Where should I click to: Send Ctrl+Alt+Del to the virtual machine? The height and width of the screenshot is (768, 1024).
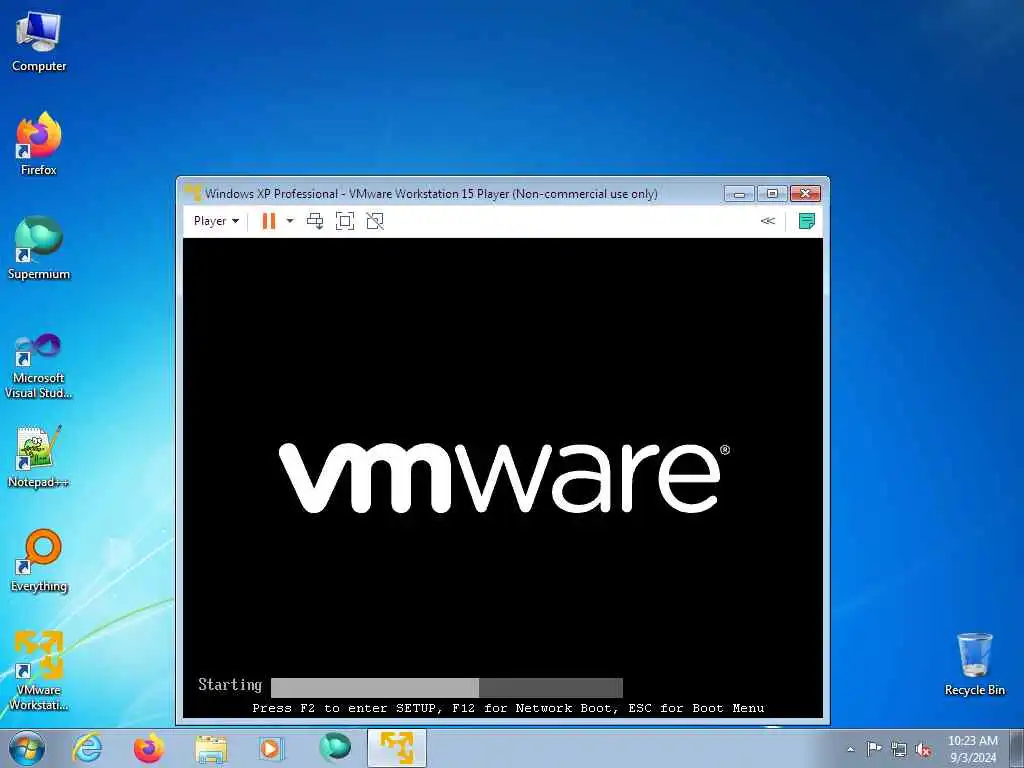(315, 221)
